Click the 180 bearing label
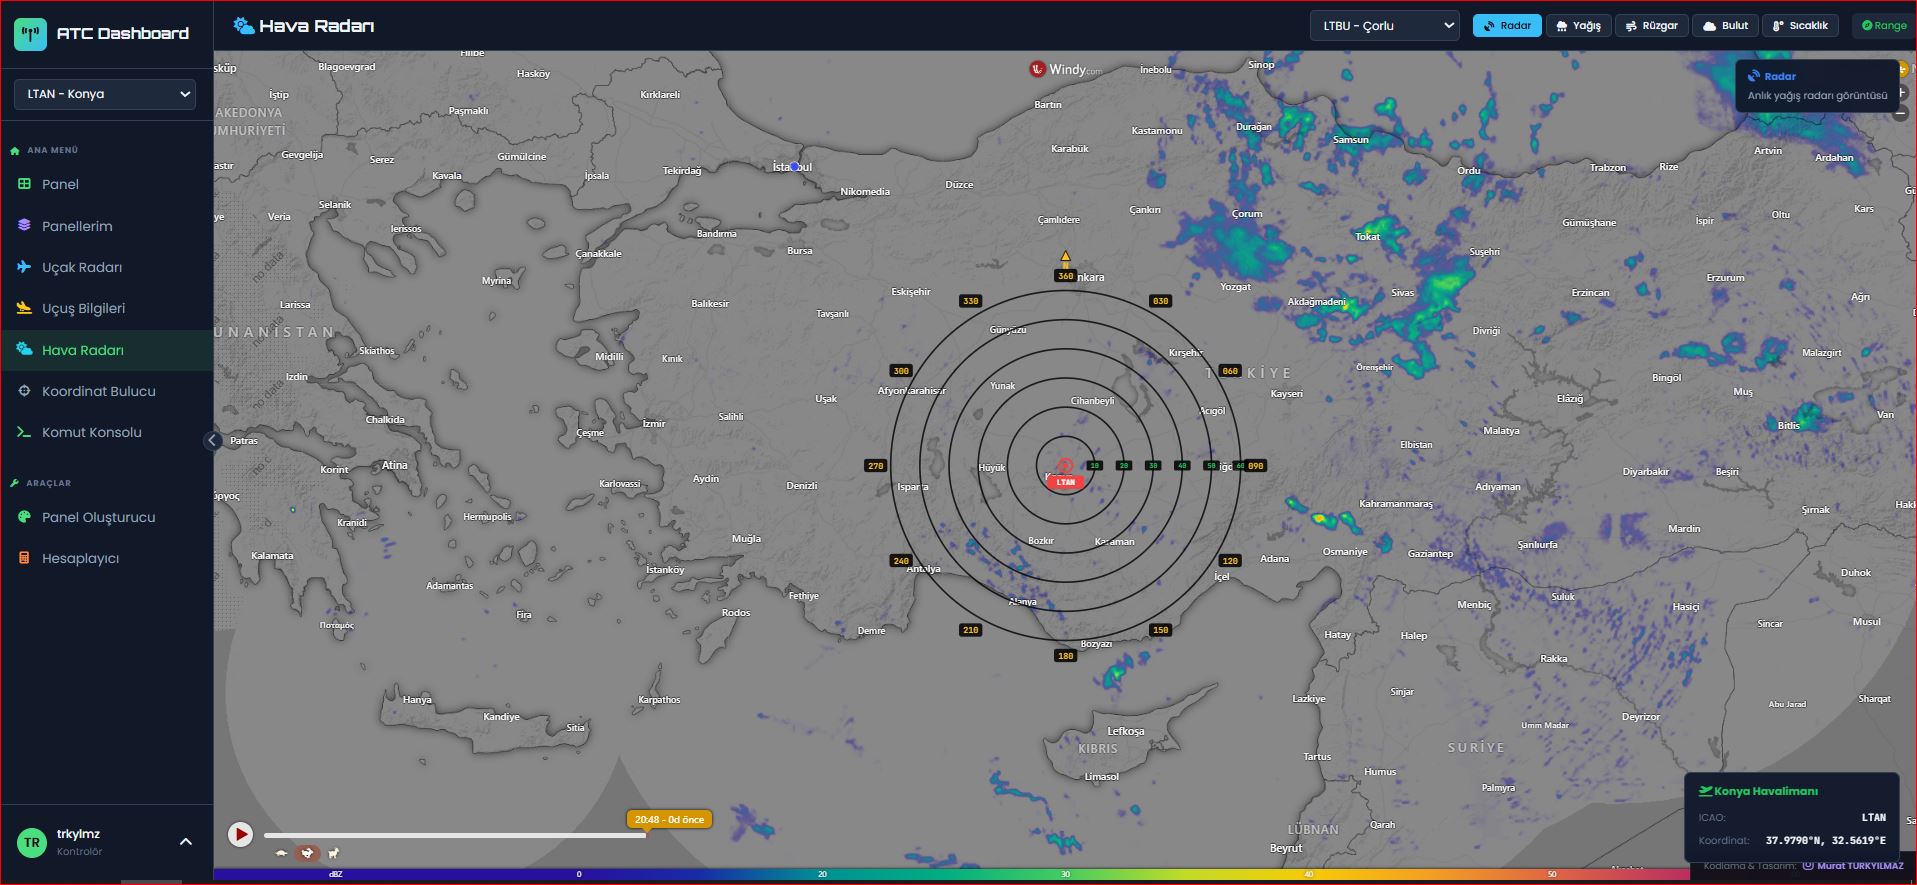The height and width of the screenshot is (885, 1917). [1066, 656]
